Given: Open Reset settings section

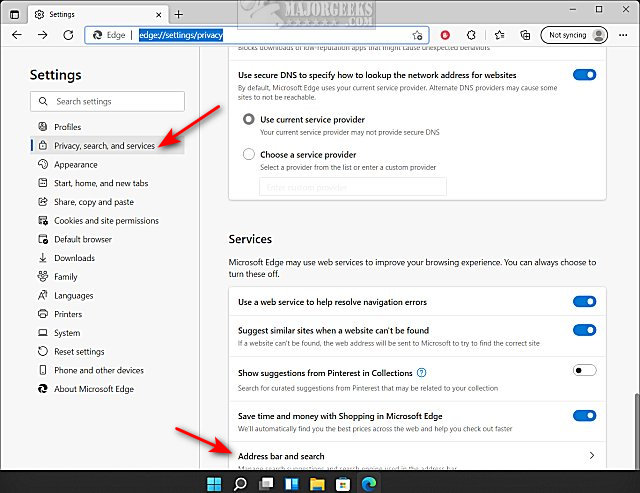Looking at the screenshot, I should pyautogui.click(x=107, y=352).
